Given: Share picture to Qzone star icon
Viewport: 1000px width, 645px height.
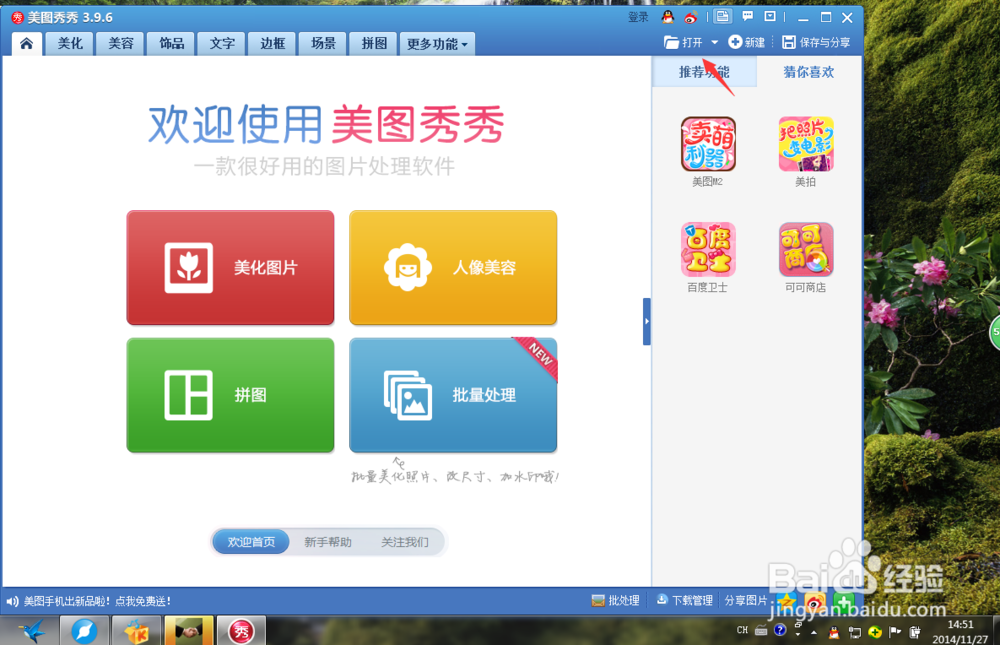Looking at the screenshot, I should point(788,602).
